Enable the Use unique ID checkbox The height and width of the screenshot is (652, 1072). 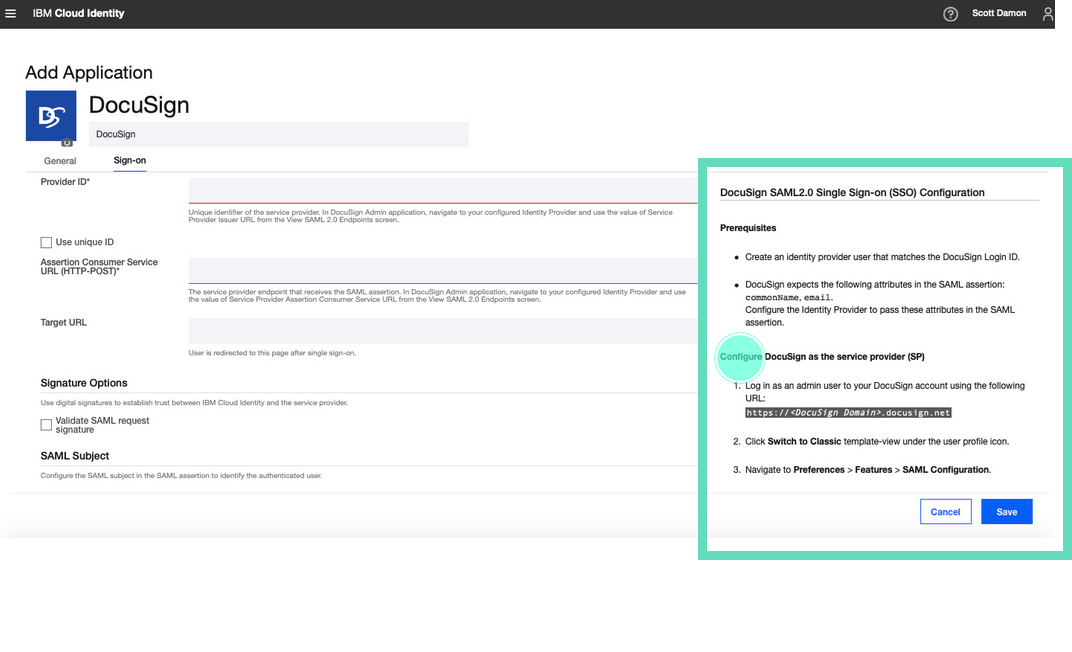46,243
